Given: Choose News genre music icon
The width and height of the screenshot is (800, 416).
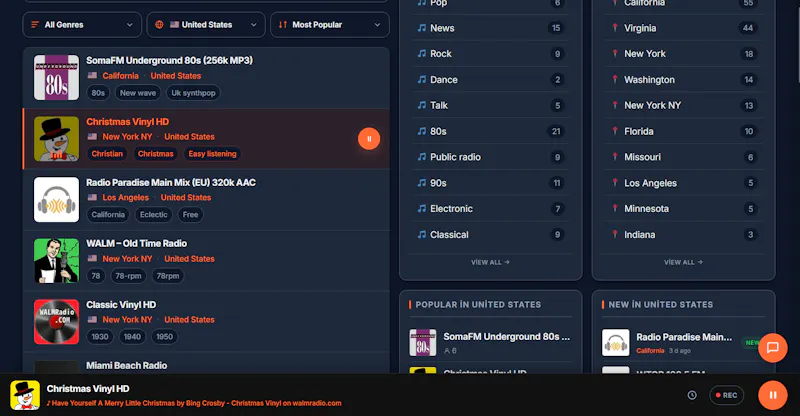Looking at the screenshot, I should 421,28.
